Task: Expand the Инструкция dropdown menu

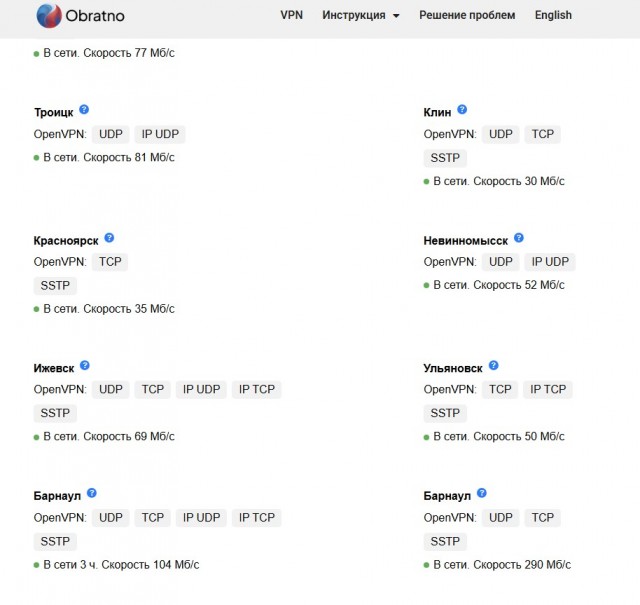Action: 361,15
